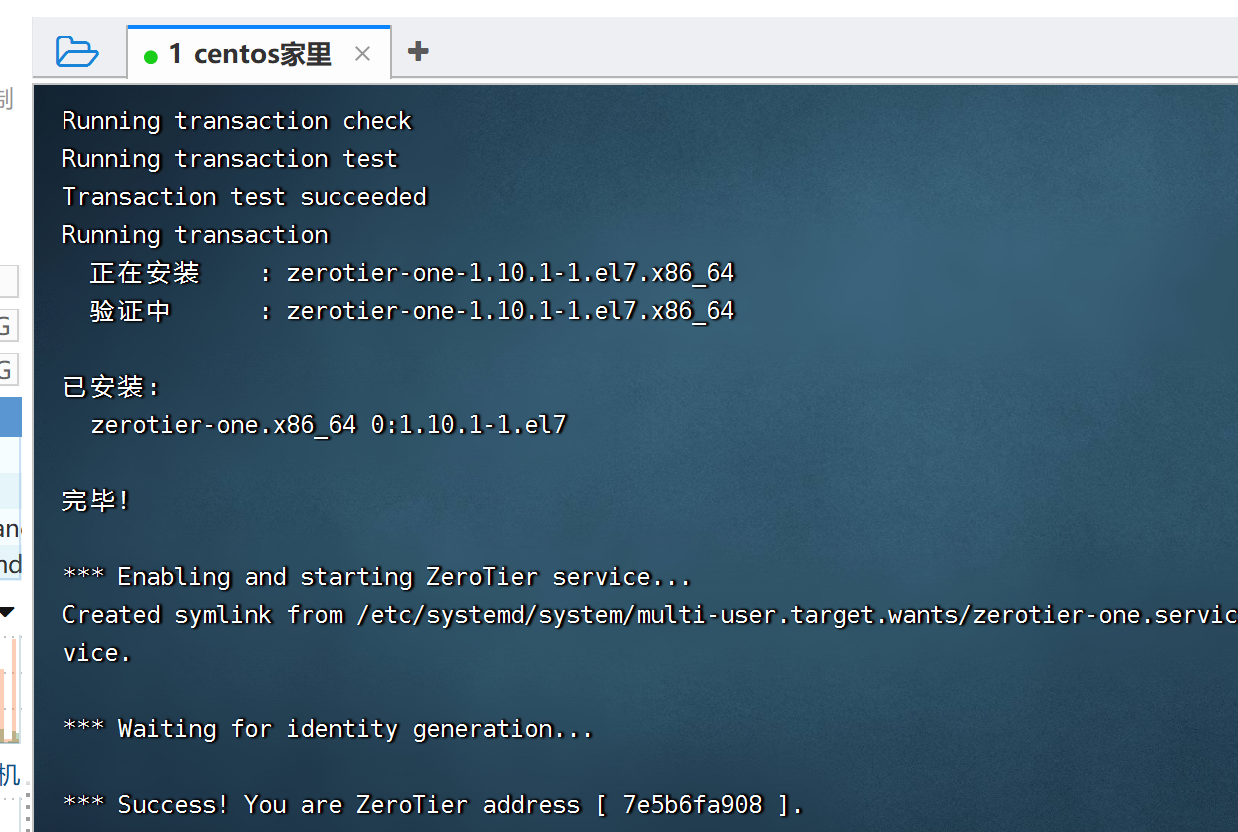Click the "Enabling and starting ZeroTier service" line
The image size is (1238, 832).
377,577
